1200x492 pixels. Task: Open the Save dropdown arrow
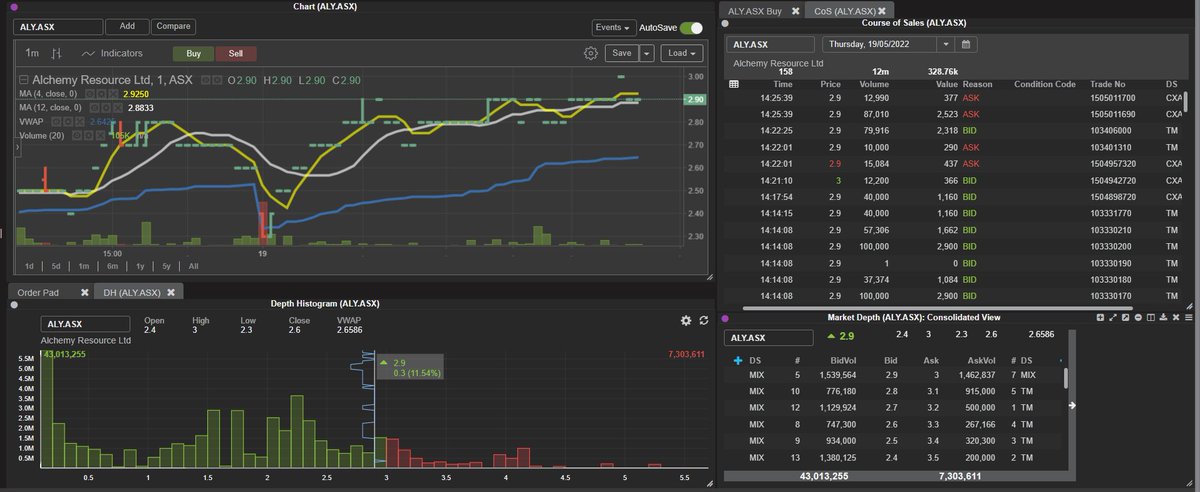point(646,53)
